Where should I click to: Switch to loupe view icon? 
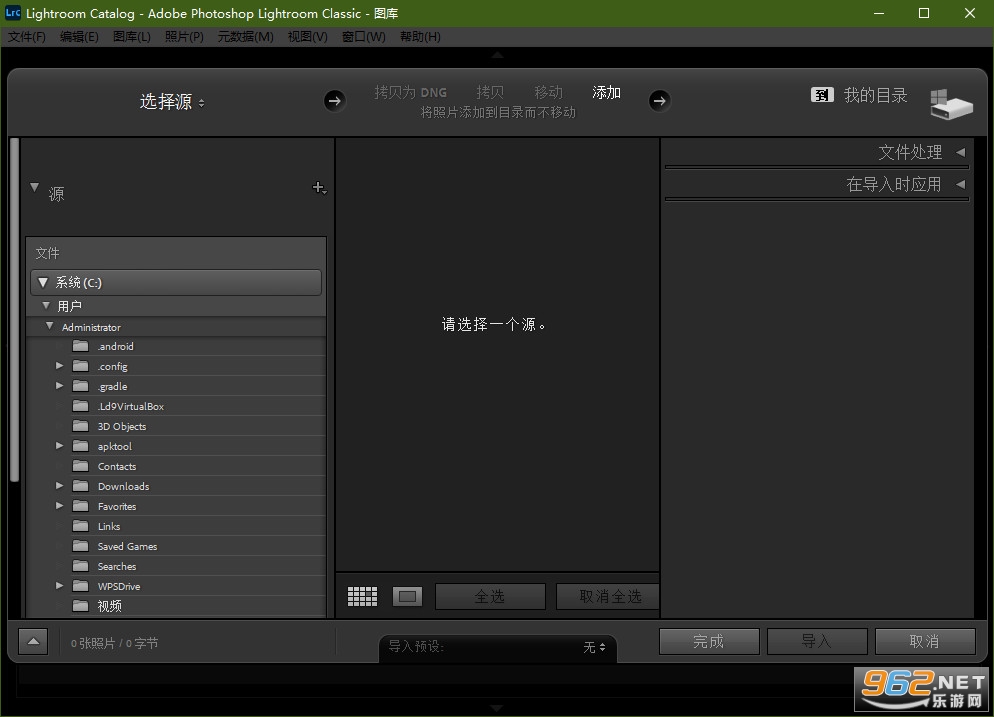408,597
